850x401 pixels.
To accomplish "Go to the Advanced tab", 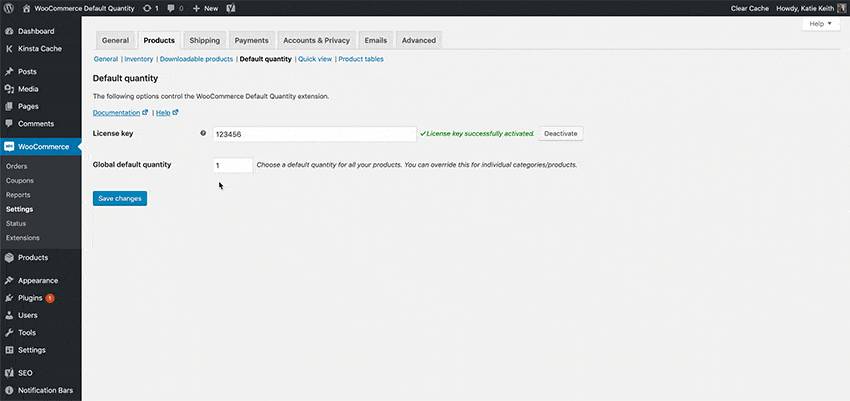I will pos(418,41).
